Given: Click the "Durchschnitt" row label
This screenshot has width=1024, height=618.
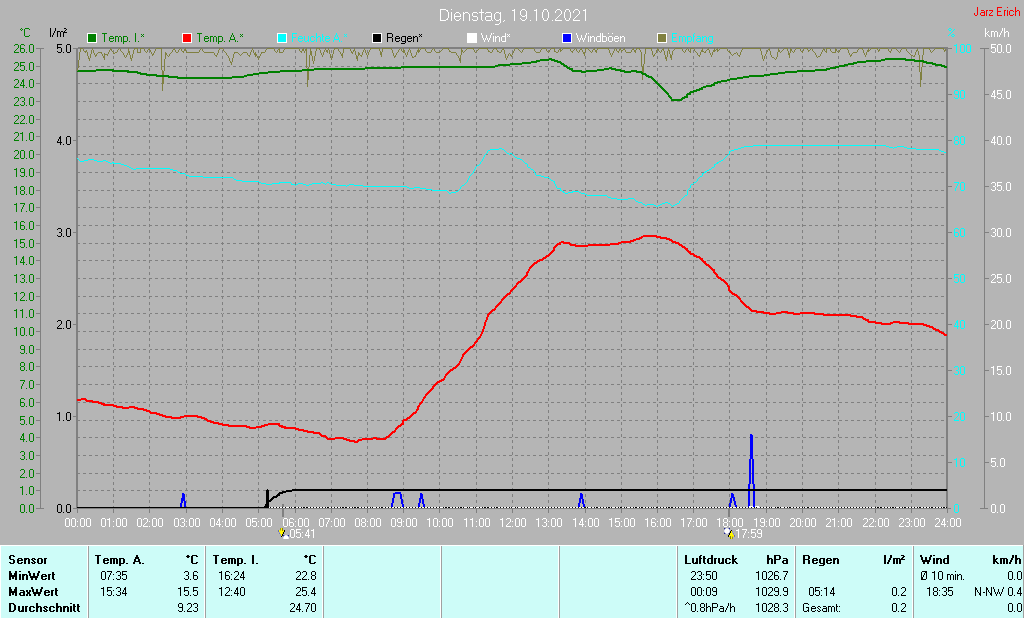Looking at the screenshot, I should [x=44, y=608].
